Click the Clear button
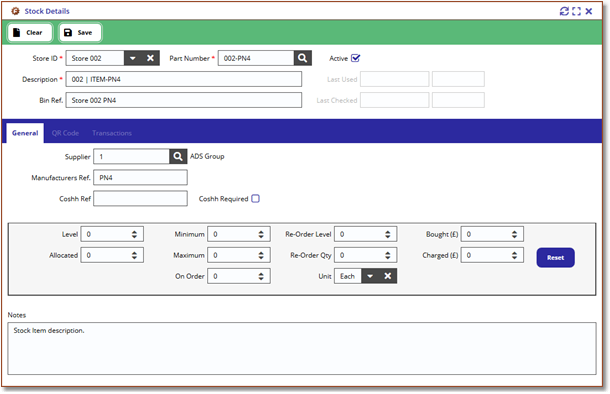 (x=30, y=33)
